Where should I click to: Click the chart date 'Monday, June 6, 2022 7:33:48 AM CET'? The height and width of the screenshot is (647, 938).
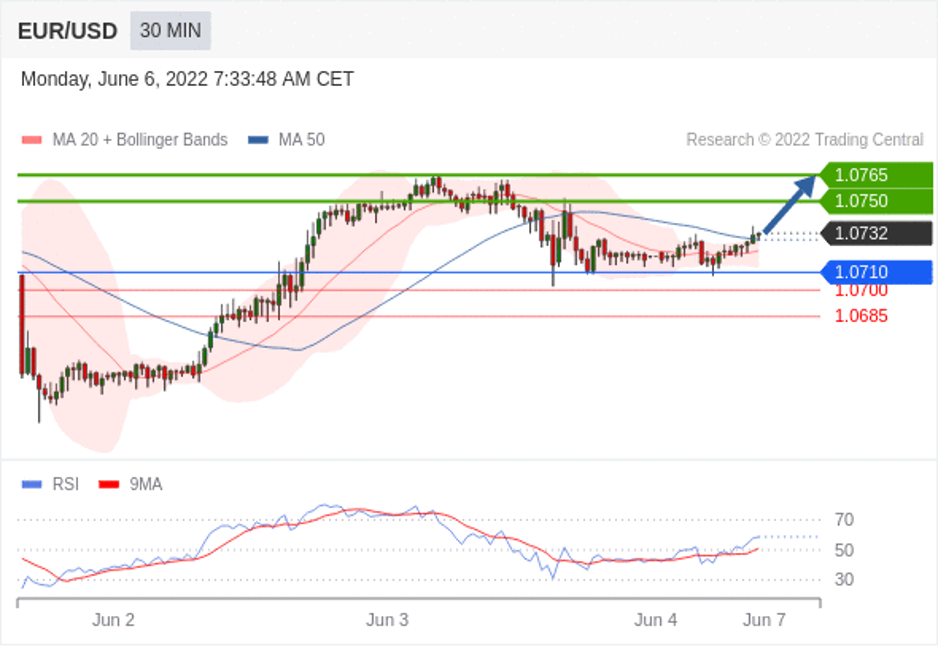(187, 79)
